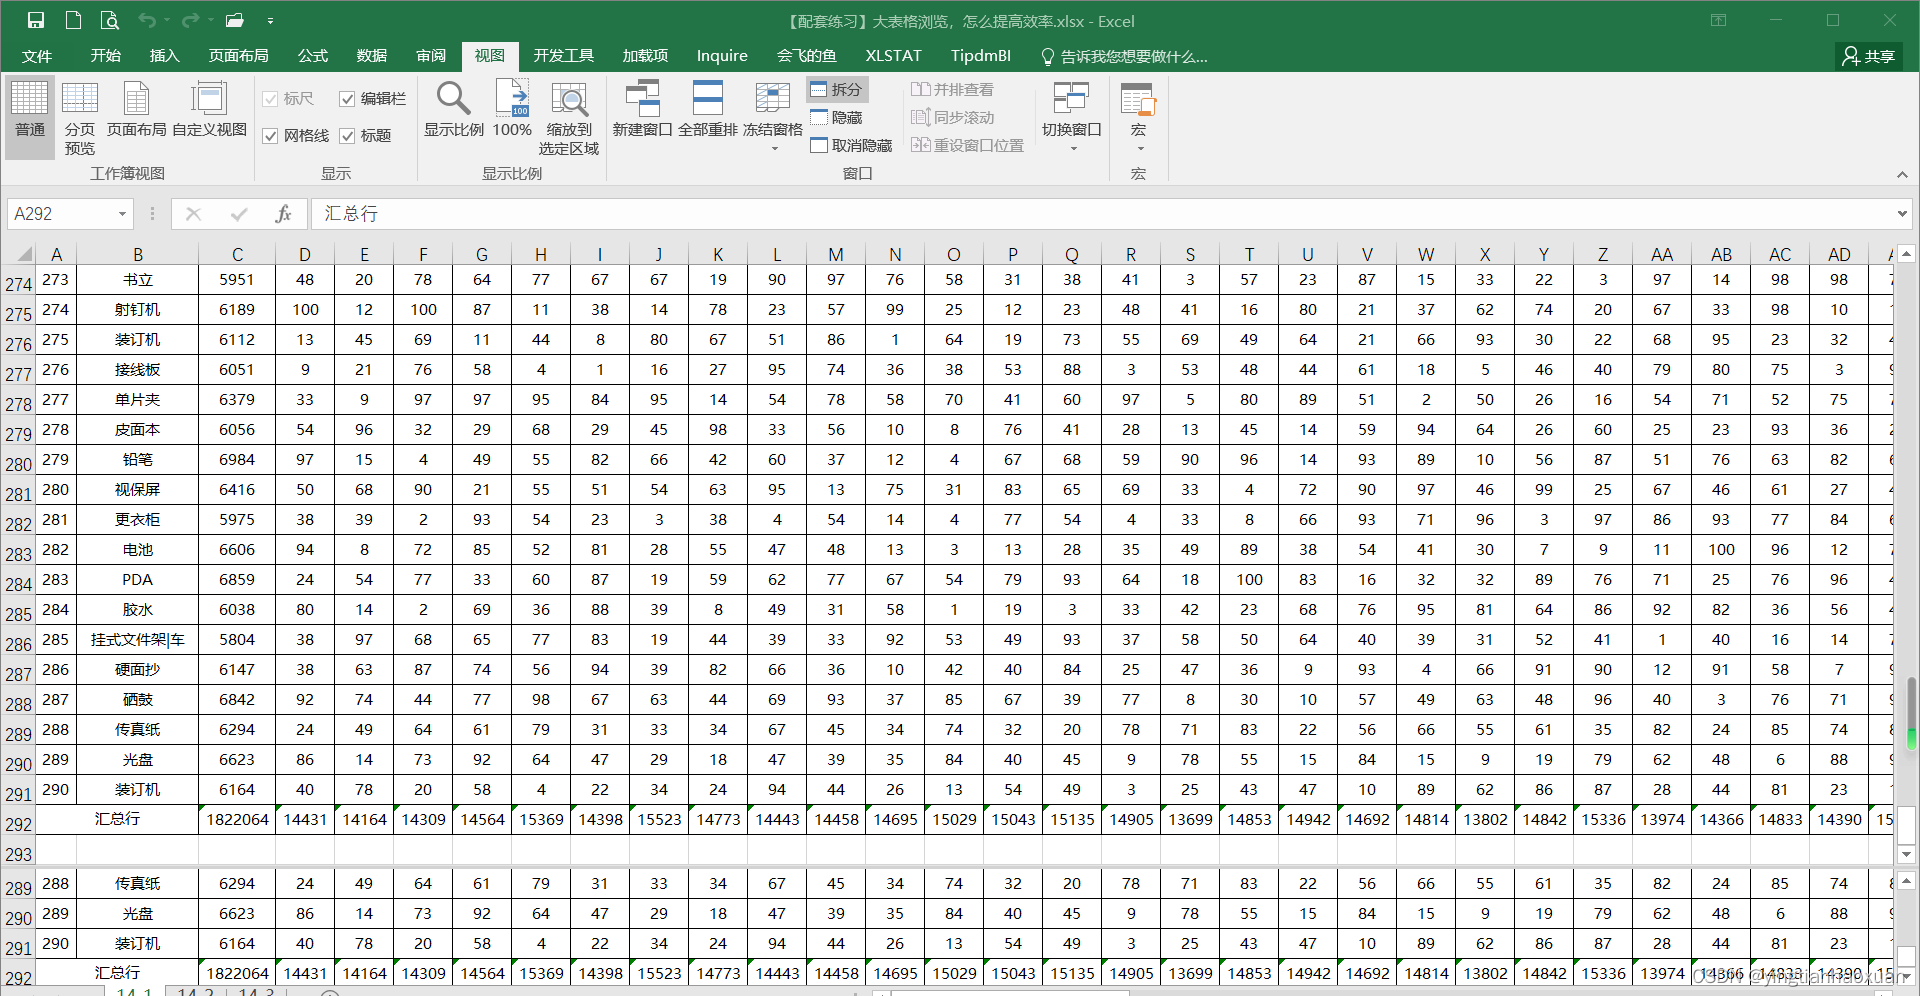Click the greyed 并排查看 side by side button

[x=952, y=89]
